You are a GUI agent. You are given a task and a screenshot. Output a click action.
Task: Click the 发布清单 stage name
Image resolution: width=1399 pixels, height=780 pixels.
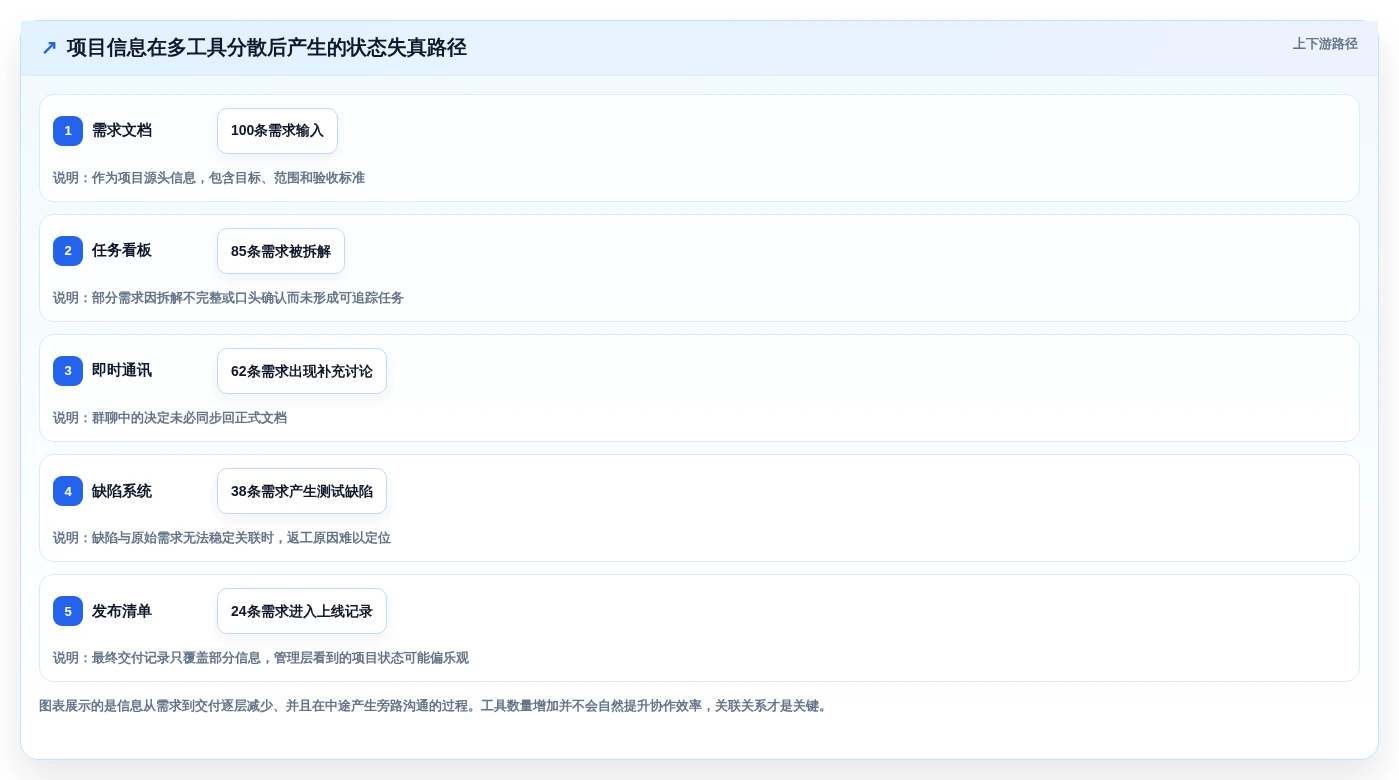point(122,610)
